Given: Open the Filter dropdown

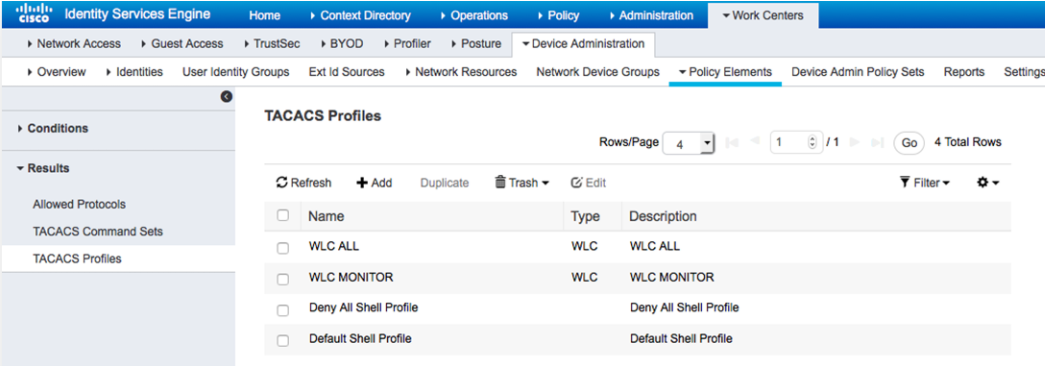Looking at the screenshot, I should point(924,183).
